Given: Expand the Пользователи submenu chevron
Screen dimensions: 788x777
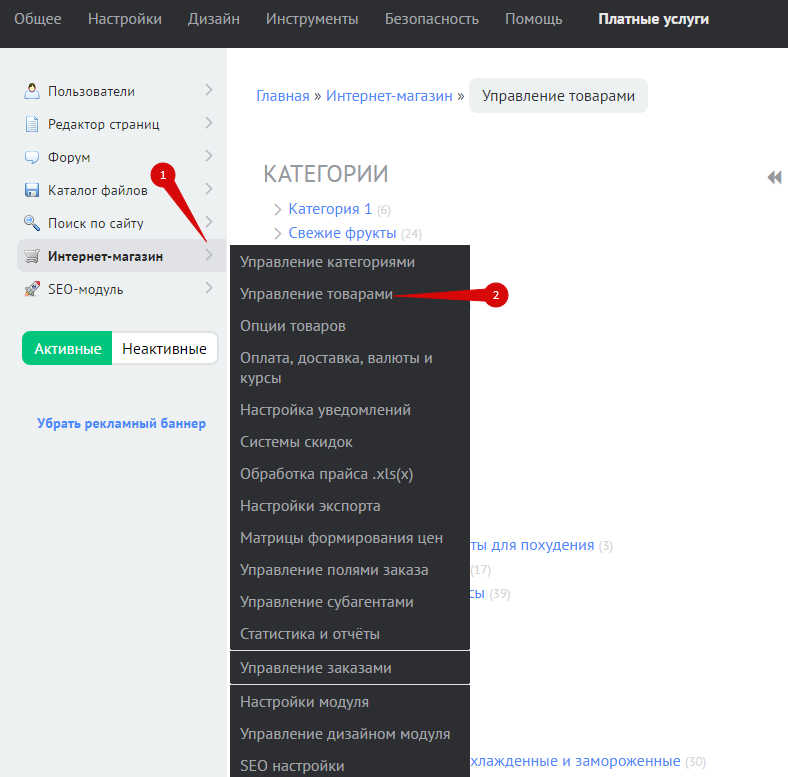Looking at the screenshot, I should pyautogui.click(x=208, y=90).
